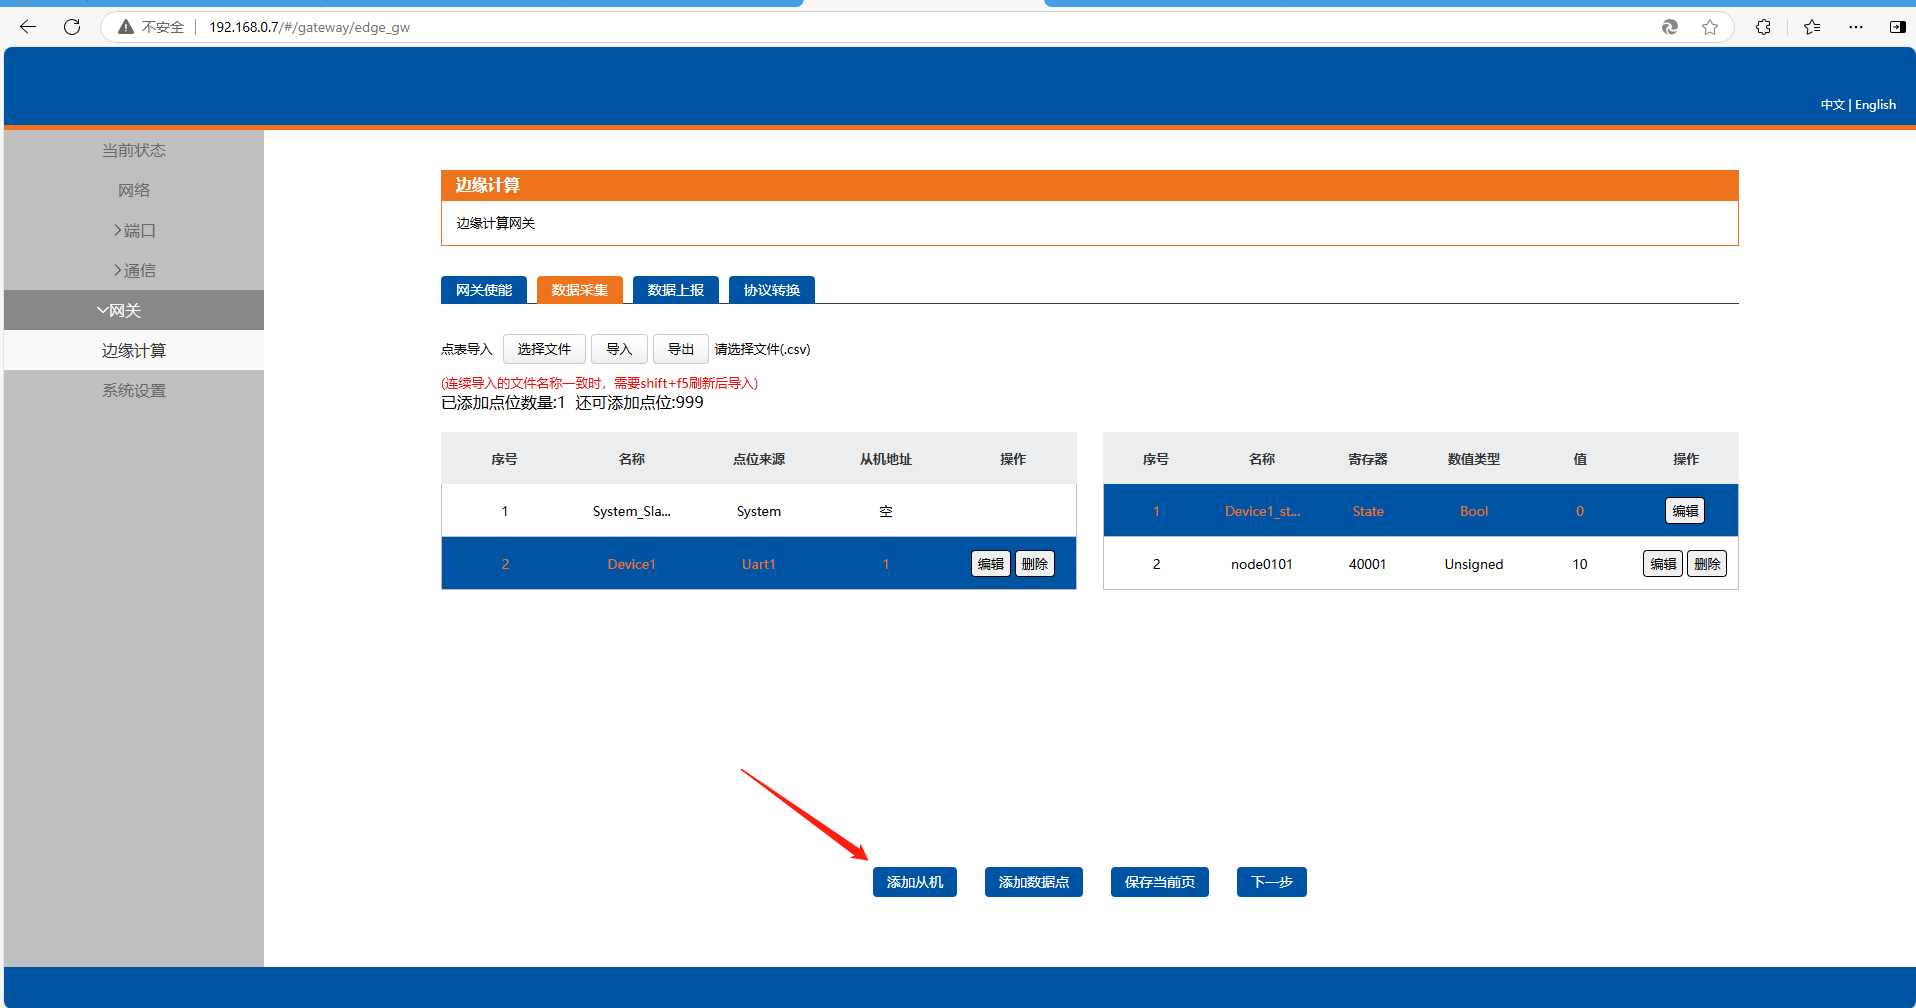1916x1008 pixels.
Task: Click the browser back arrow icon
Action: [28, 27]
